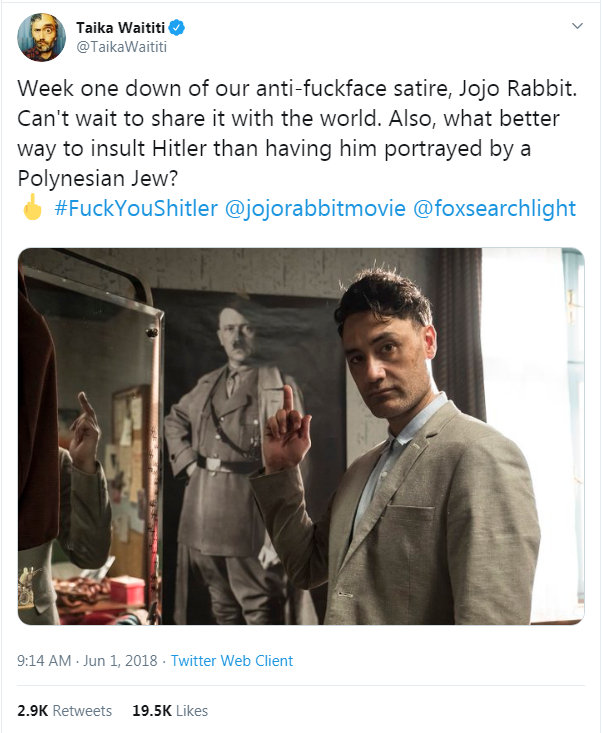Expand the tweet options chevron
Viewport: 602px width, 733px height.
577,25
